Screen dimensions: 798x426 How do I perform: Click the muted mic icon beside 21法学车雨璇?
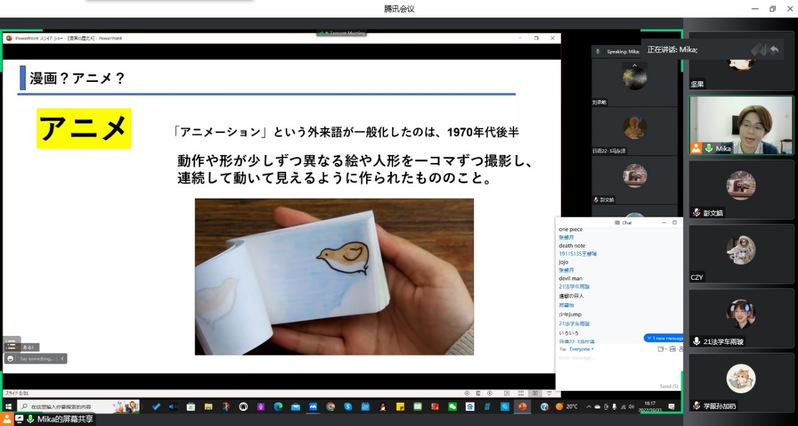tap(696, 341)
